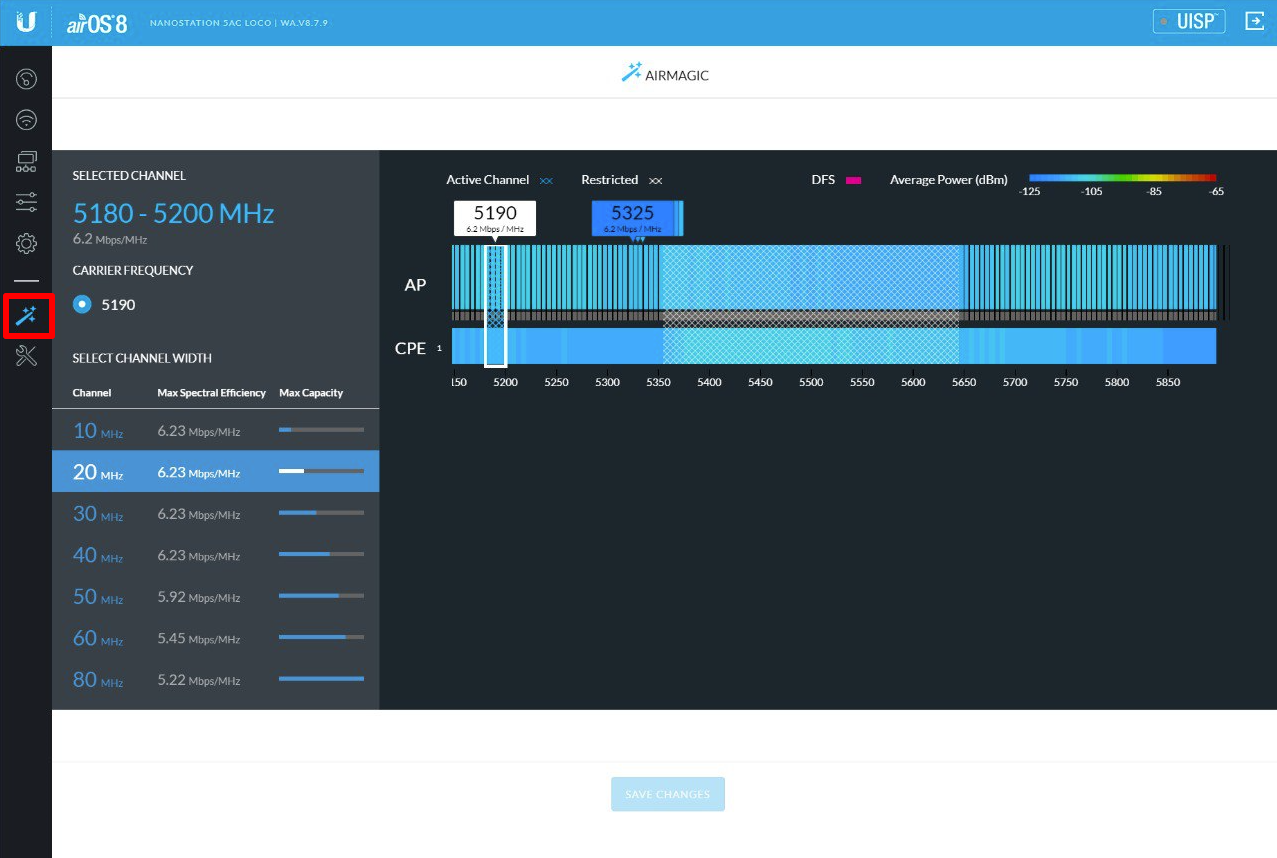The image size is (1277, 858).
Task: Select the 30 MHz channel width
Action: tap(215, 513)
